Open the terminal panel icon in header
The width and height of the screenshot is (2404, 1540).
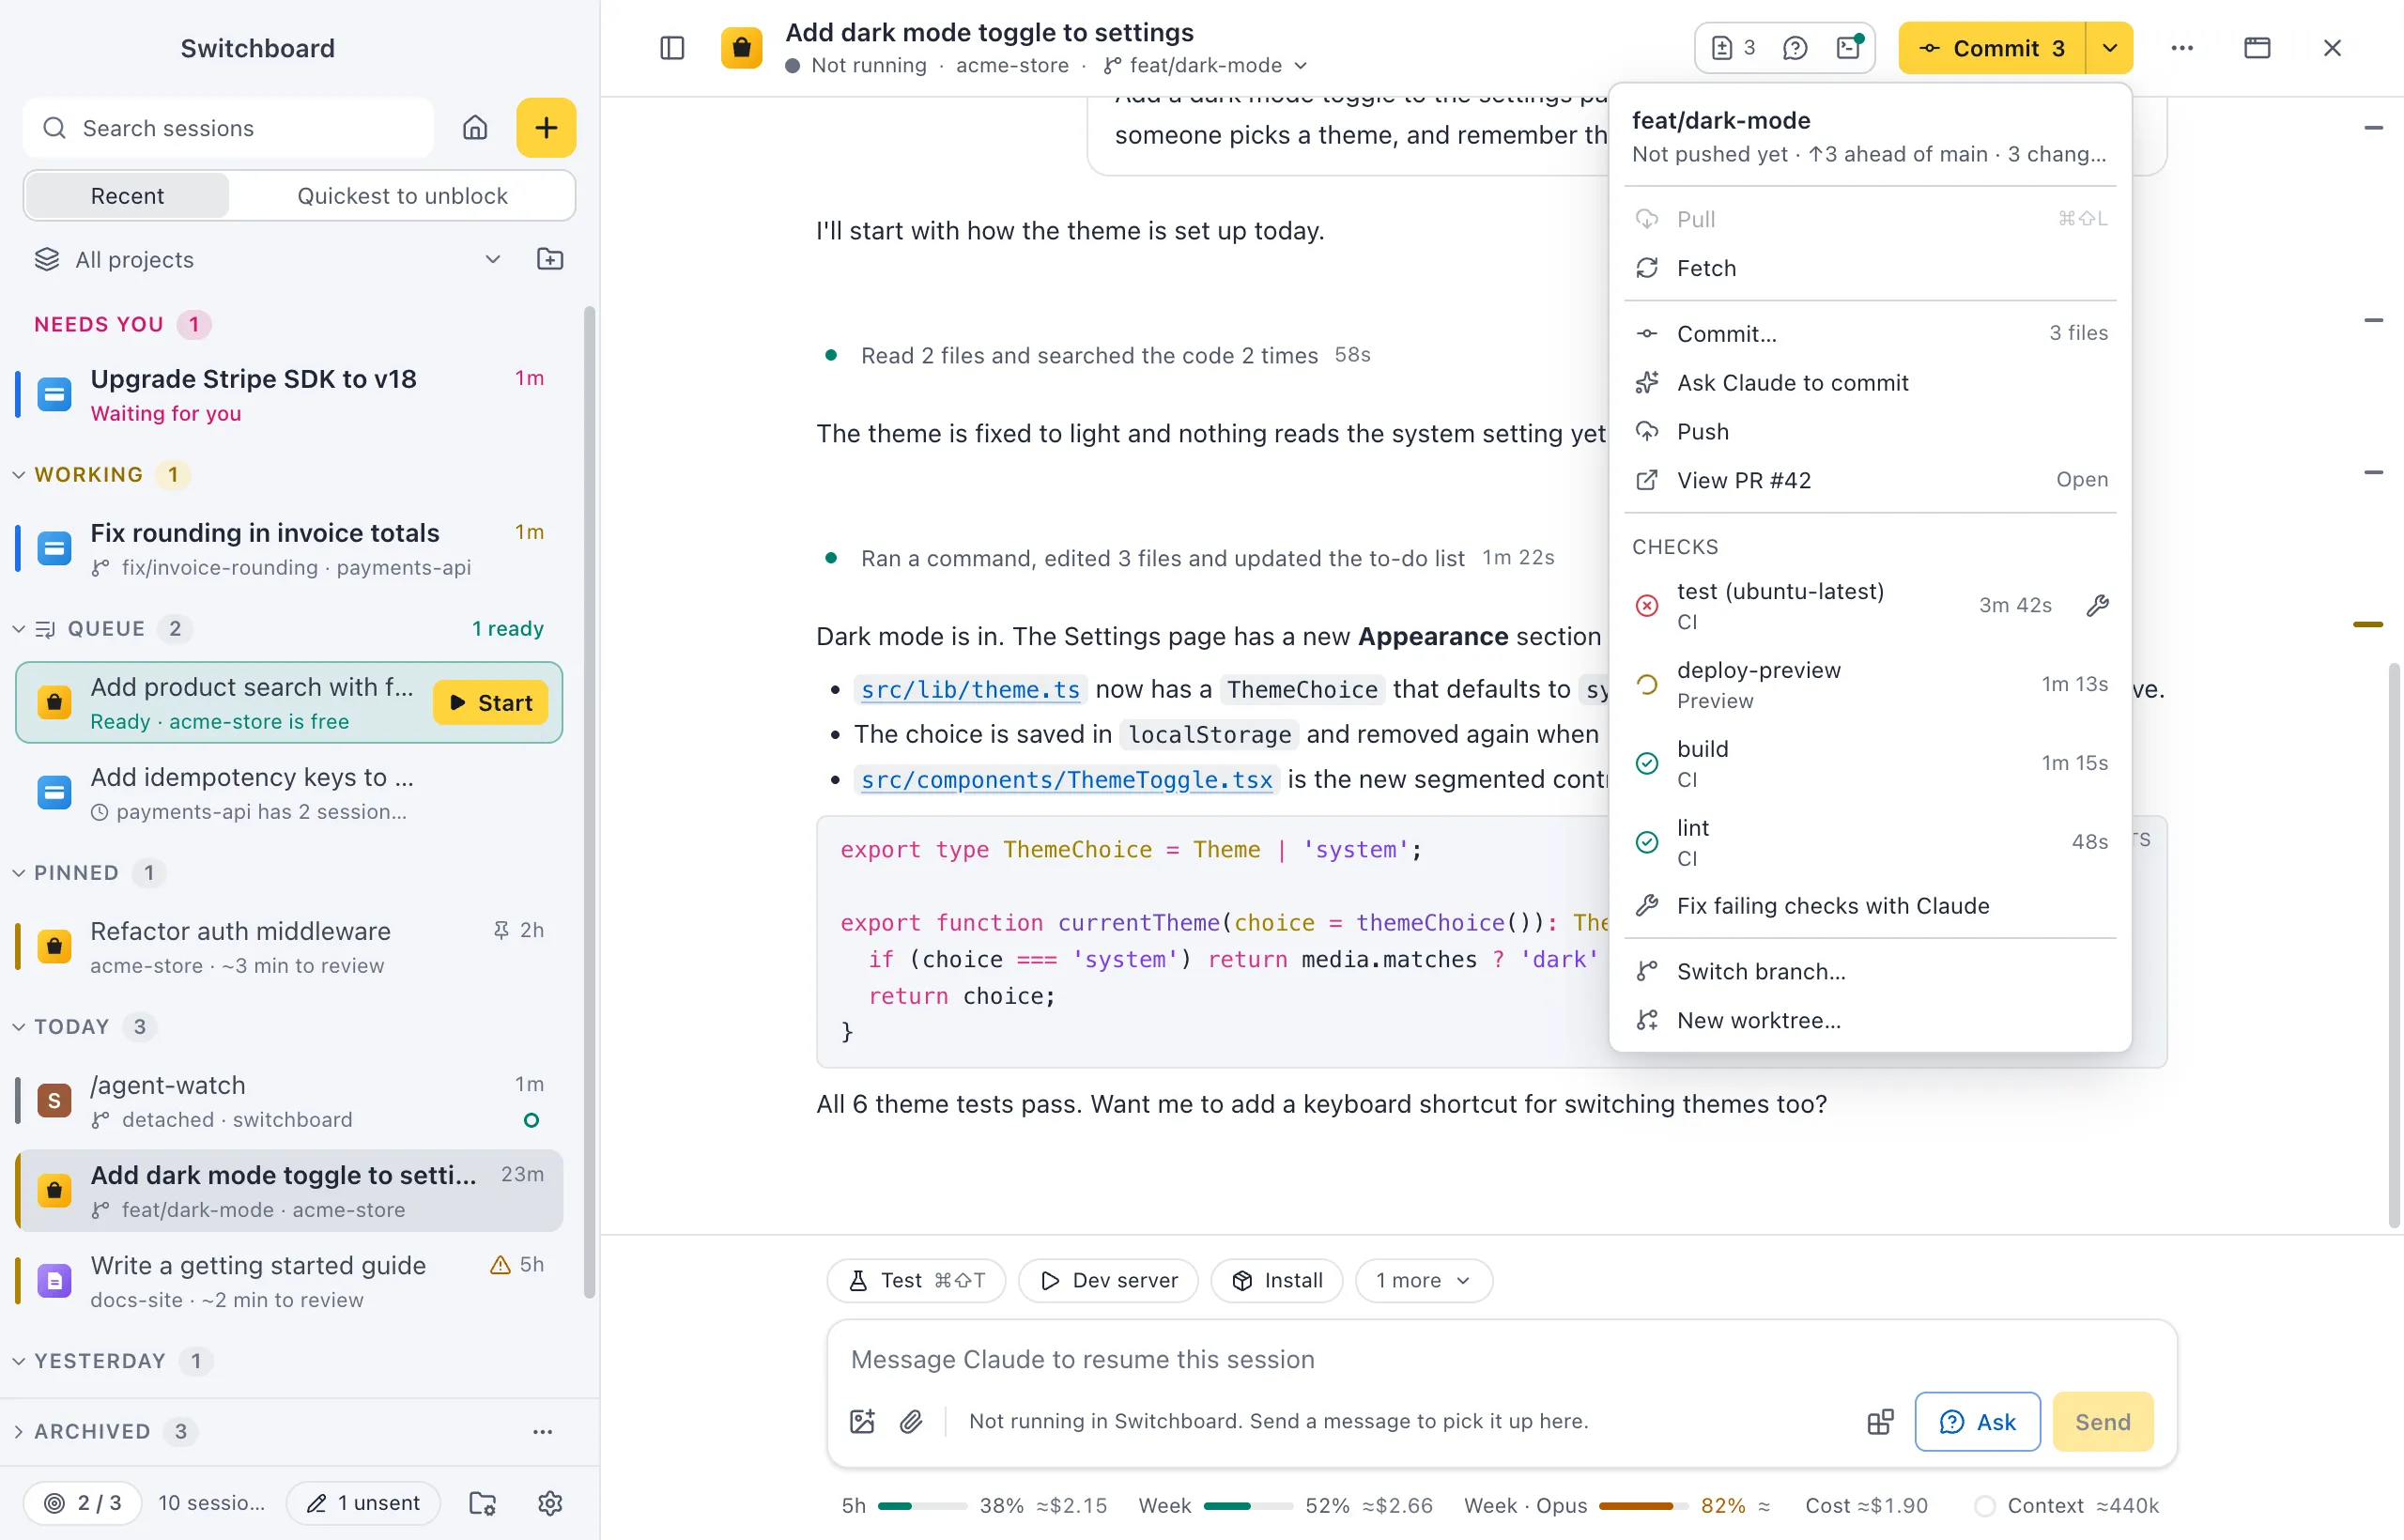click(x=1849, y=48)
